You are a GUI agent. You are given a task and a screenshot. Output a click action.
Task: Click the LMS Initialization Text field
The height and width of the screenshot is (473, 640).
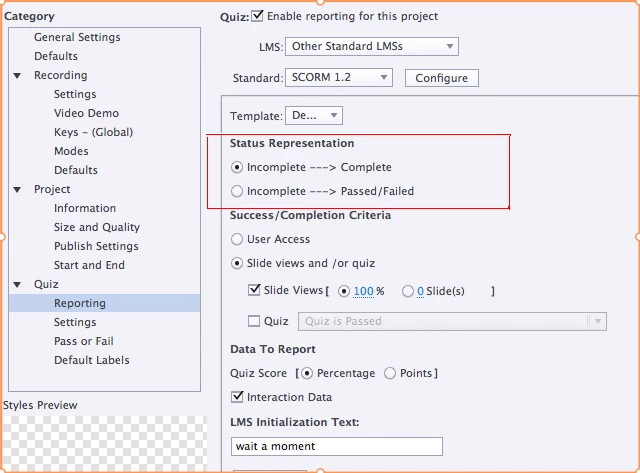coord(337,446)
